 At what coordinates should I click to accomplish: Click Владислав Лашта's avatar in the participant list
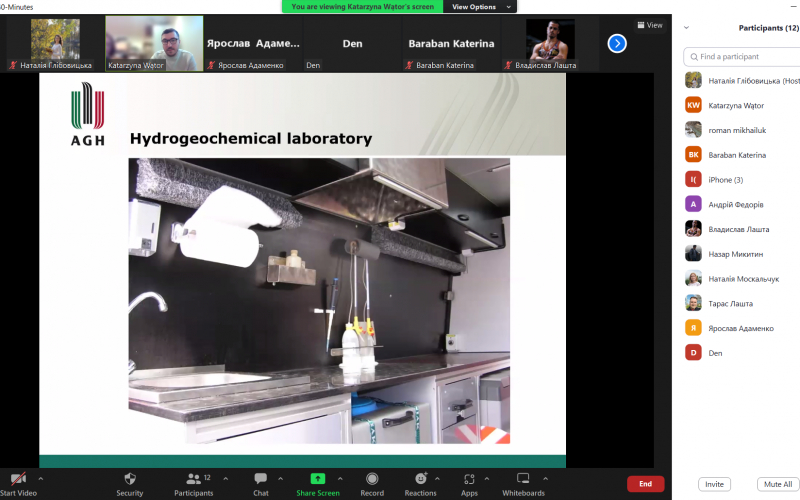pos(693,229)
